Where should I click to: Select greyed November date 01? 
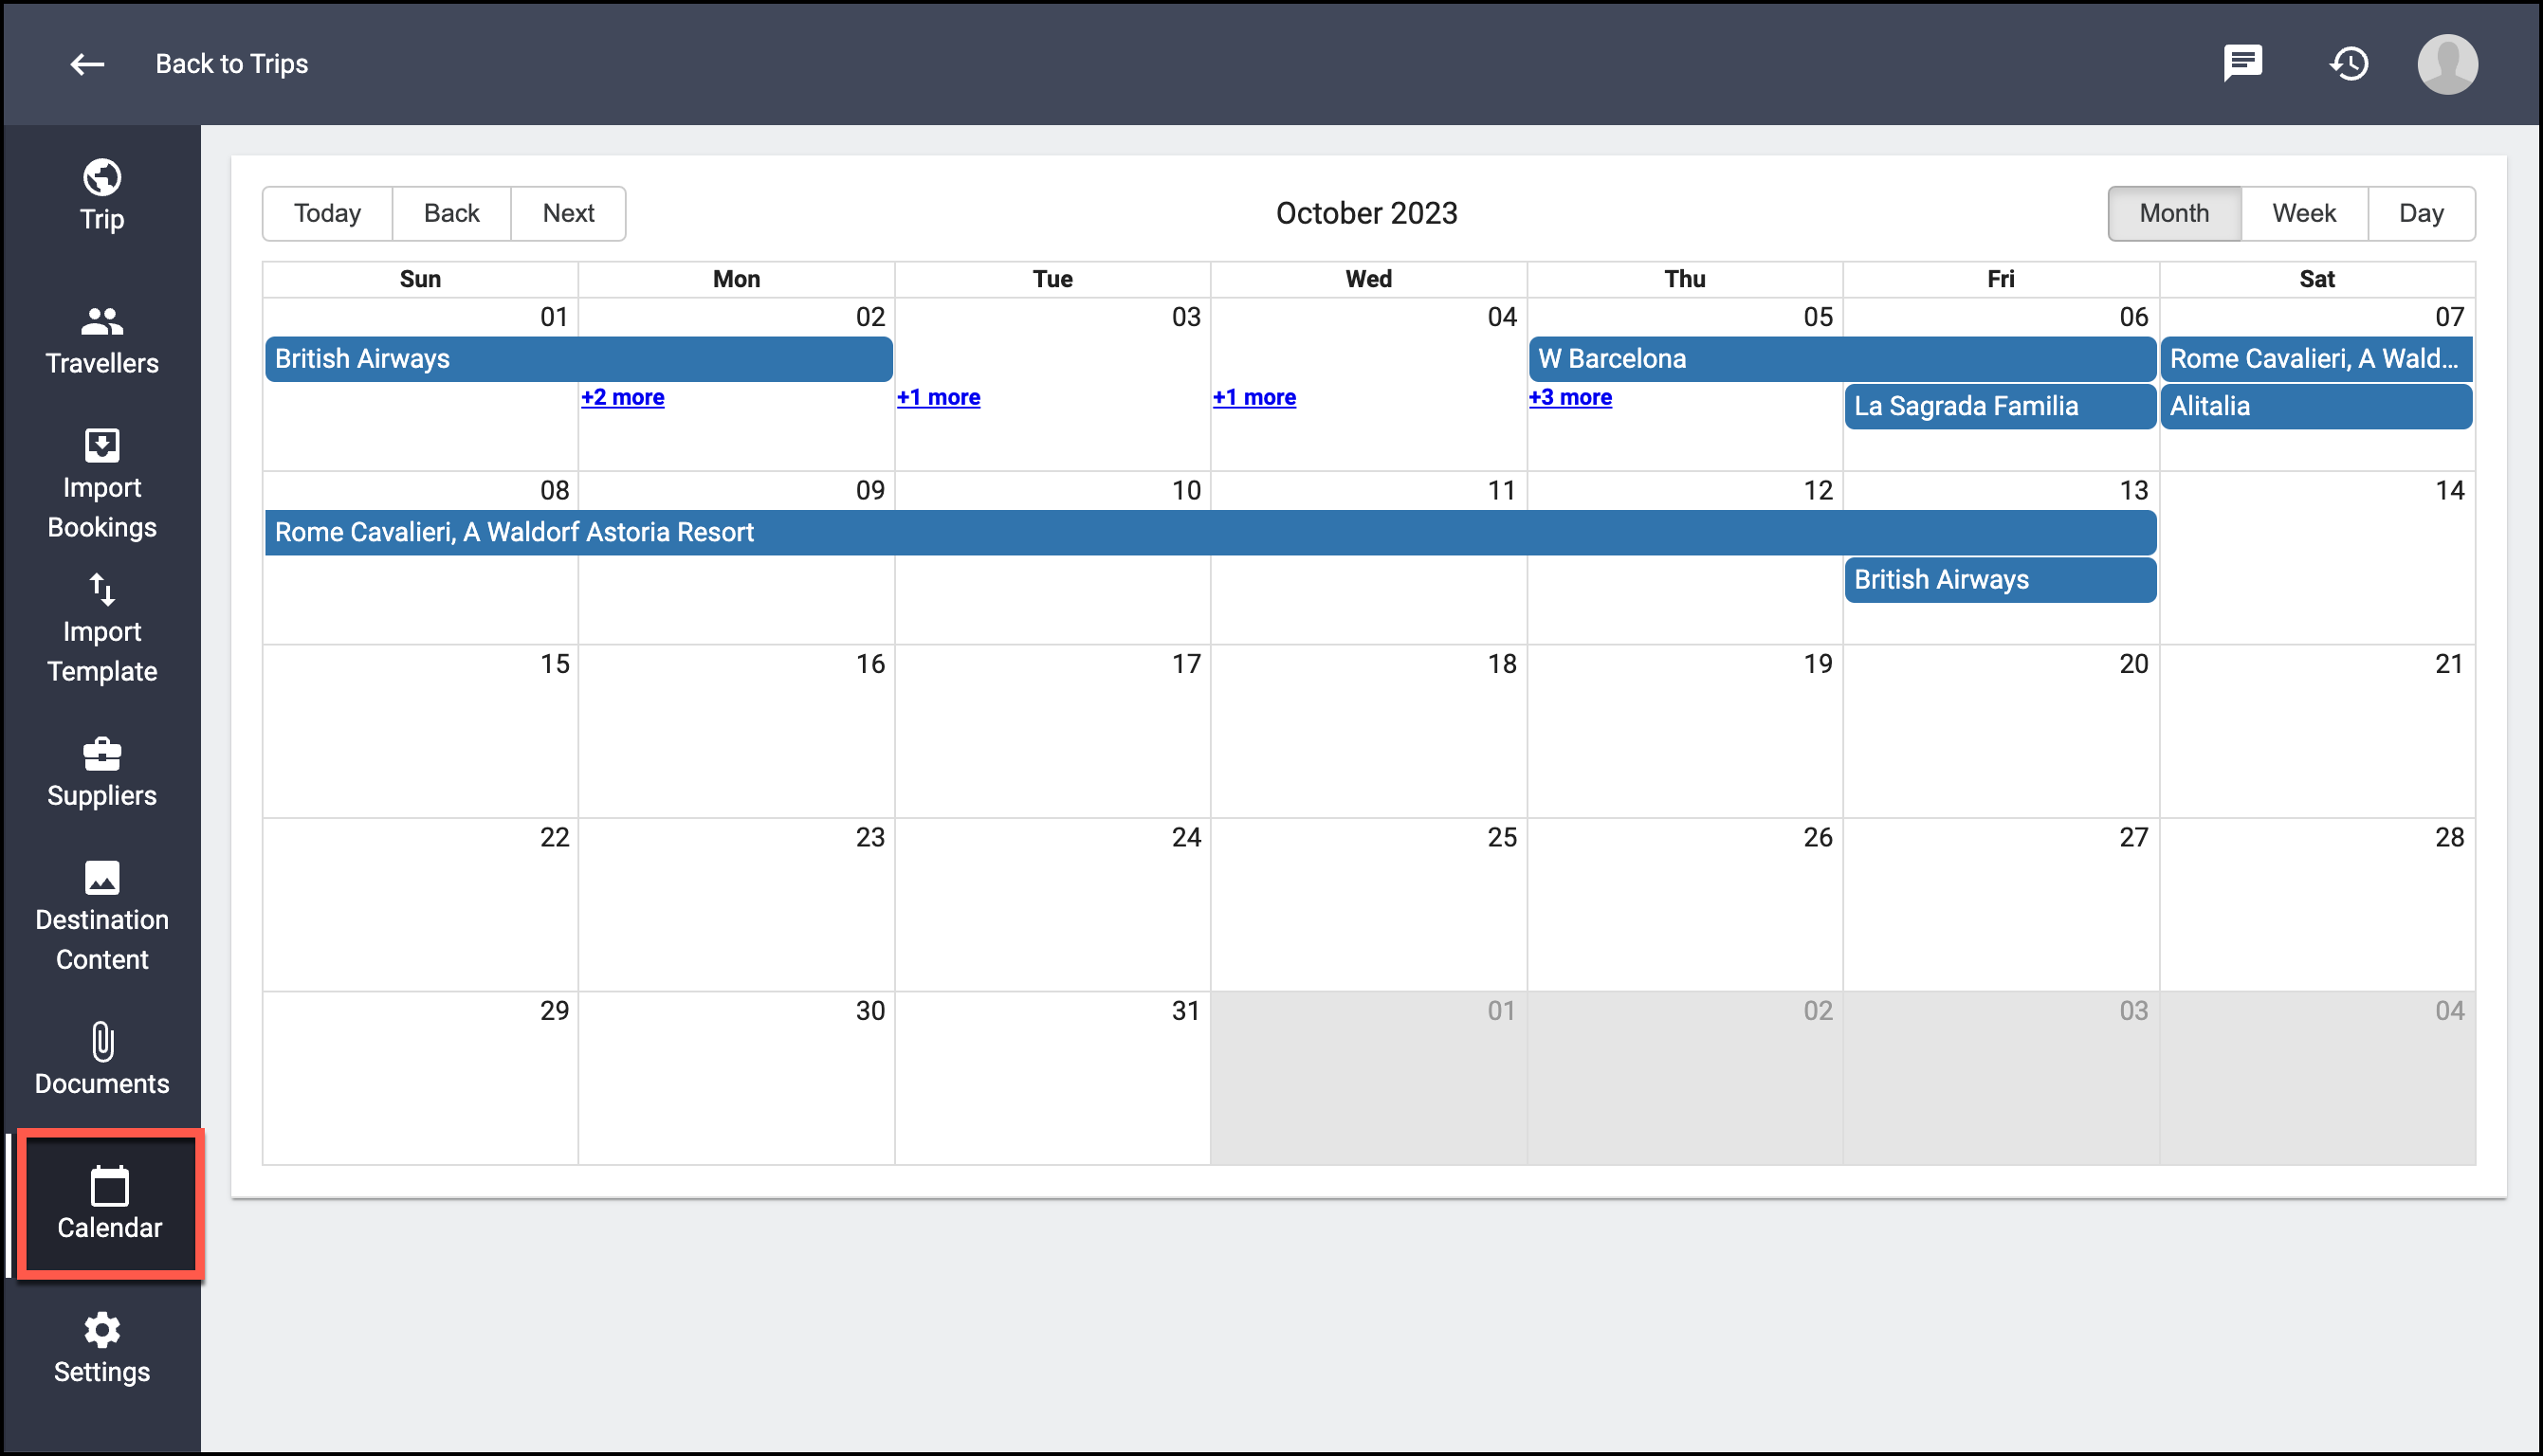coord(1502,1011)
